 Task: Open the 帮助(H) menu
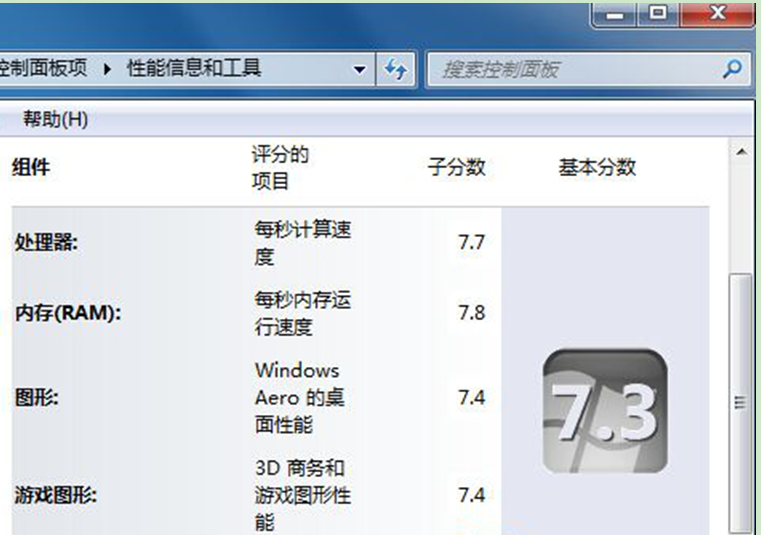55,119
